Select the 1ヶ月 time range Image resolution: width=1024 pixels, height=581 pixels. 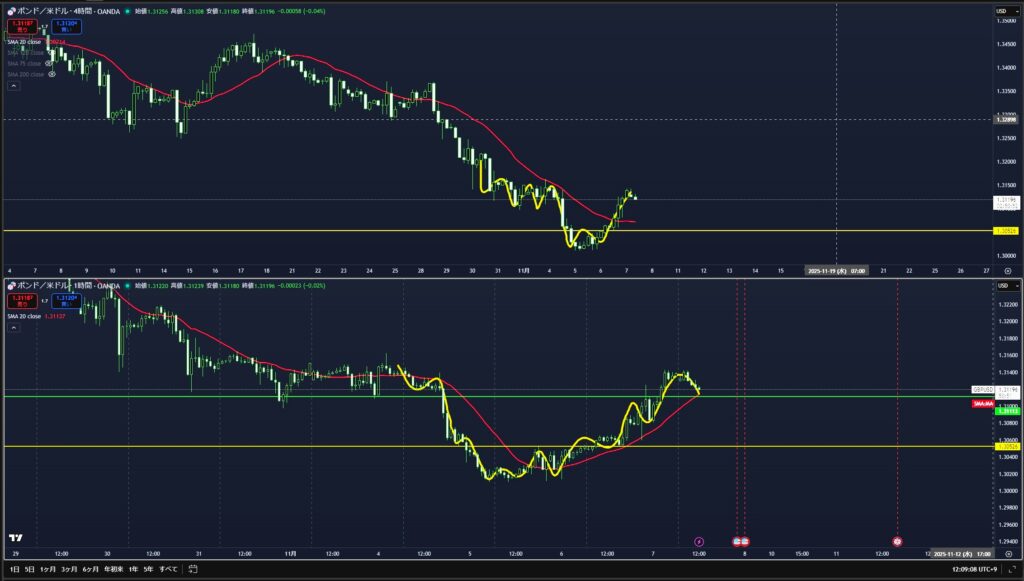pos(47,569)
